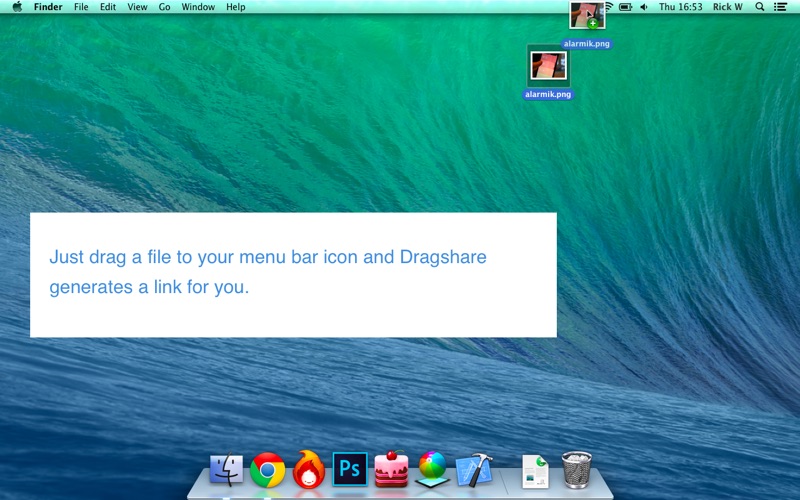Show Notification Center from the menu bar
Image resolution: width=800 pixels, height=500 pixels.
(x=781, y=7)
